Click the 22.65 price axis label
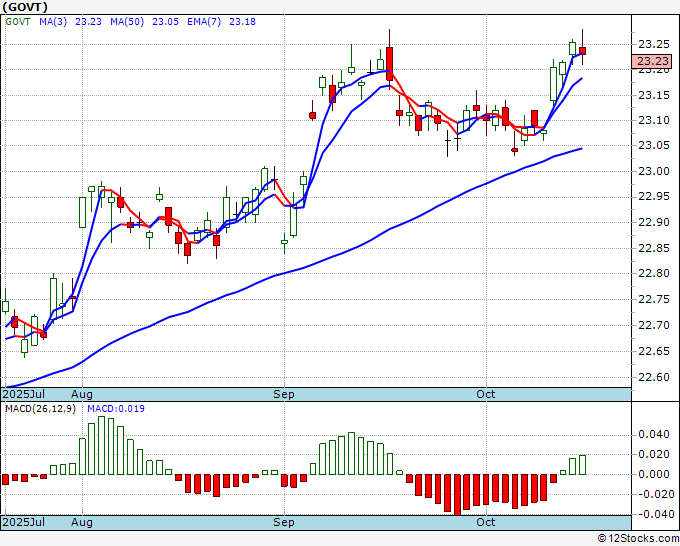This screenshot has height=546, width=680. click(x=654, y=351)
